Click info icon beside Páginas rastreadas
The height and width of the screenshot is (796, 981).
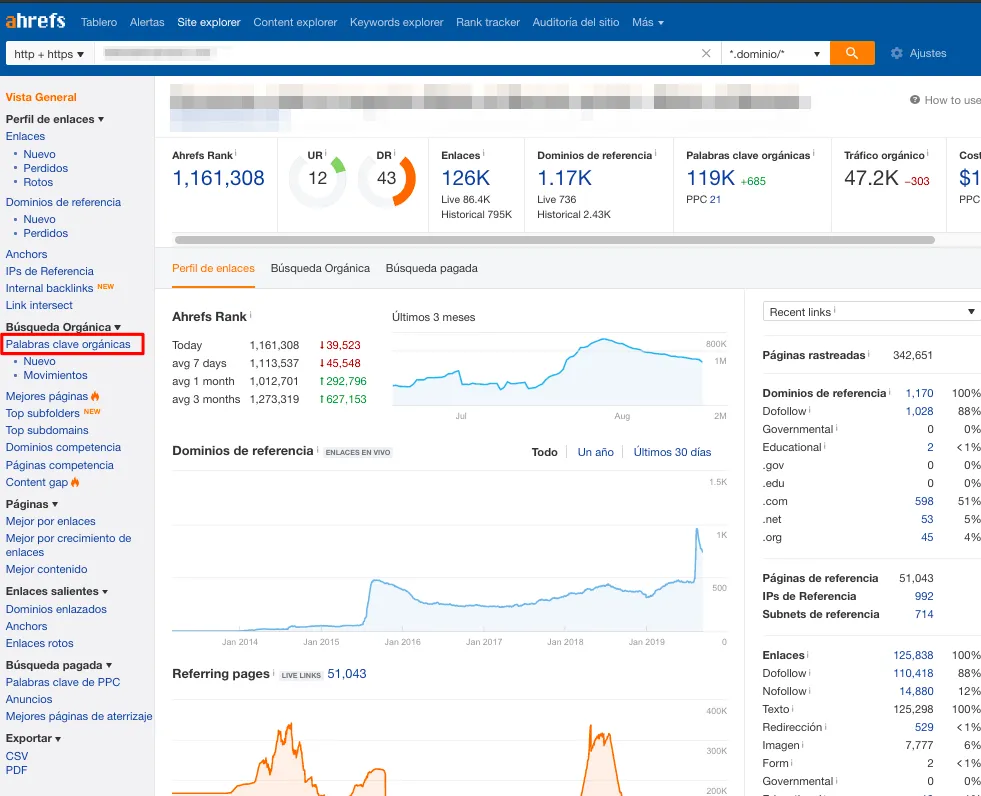(868, 353)
